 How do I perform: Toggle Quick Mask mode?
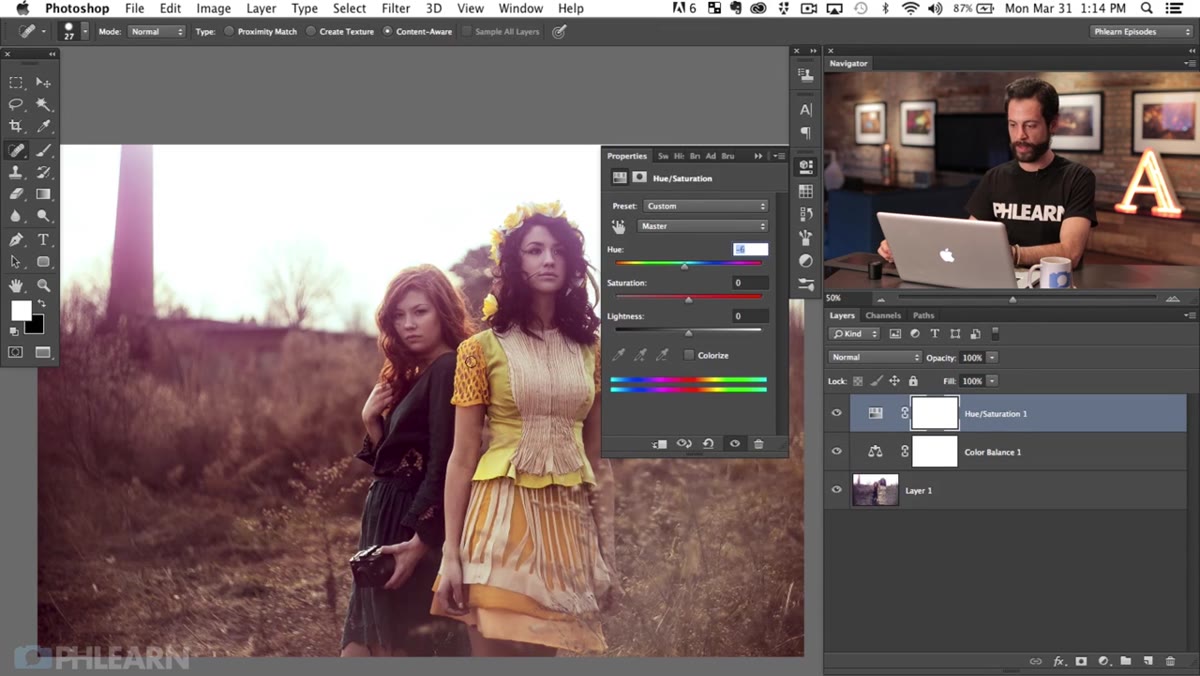point(16,352)
